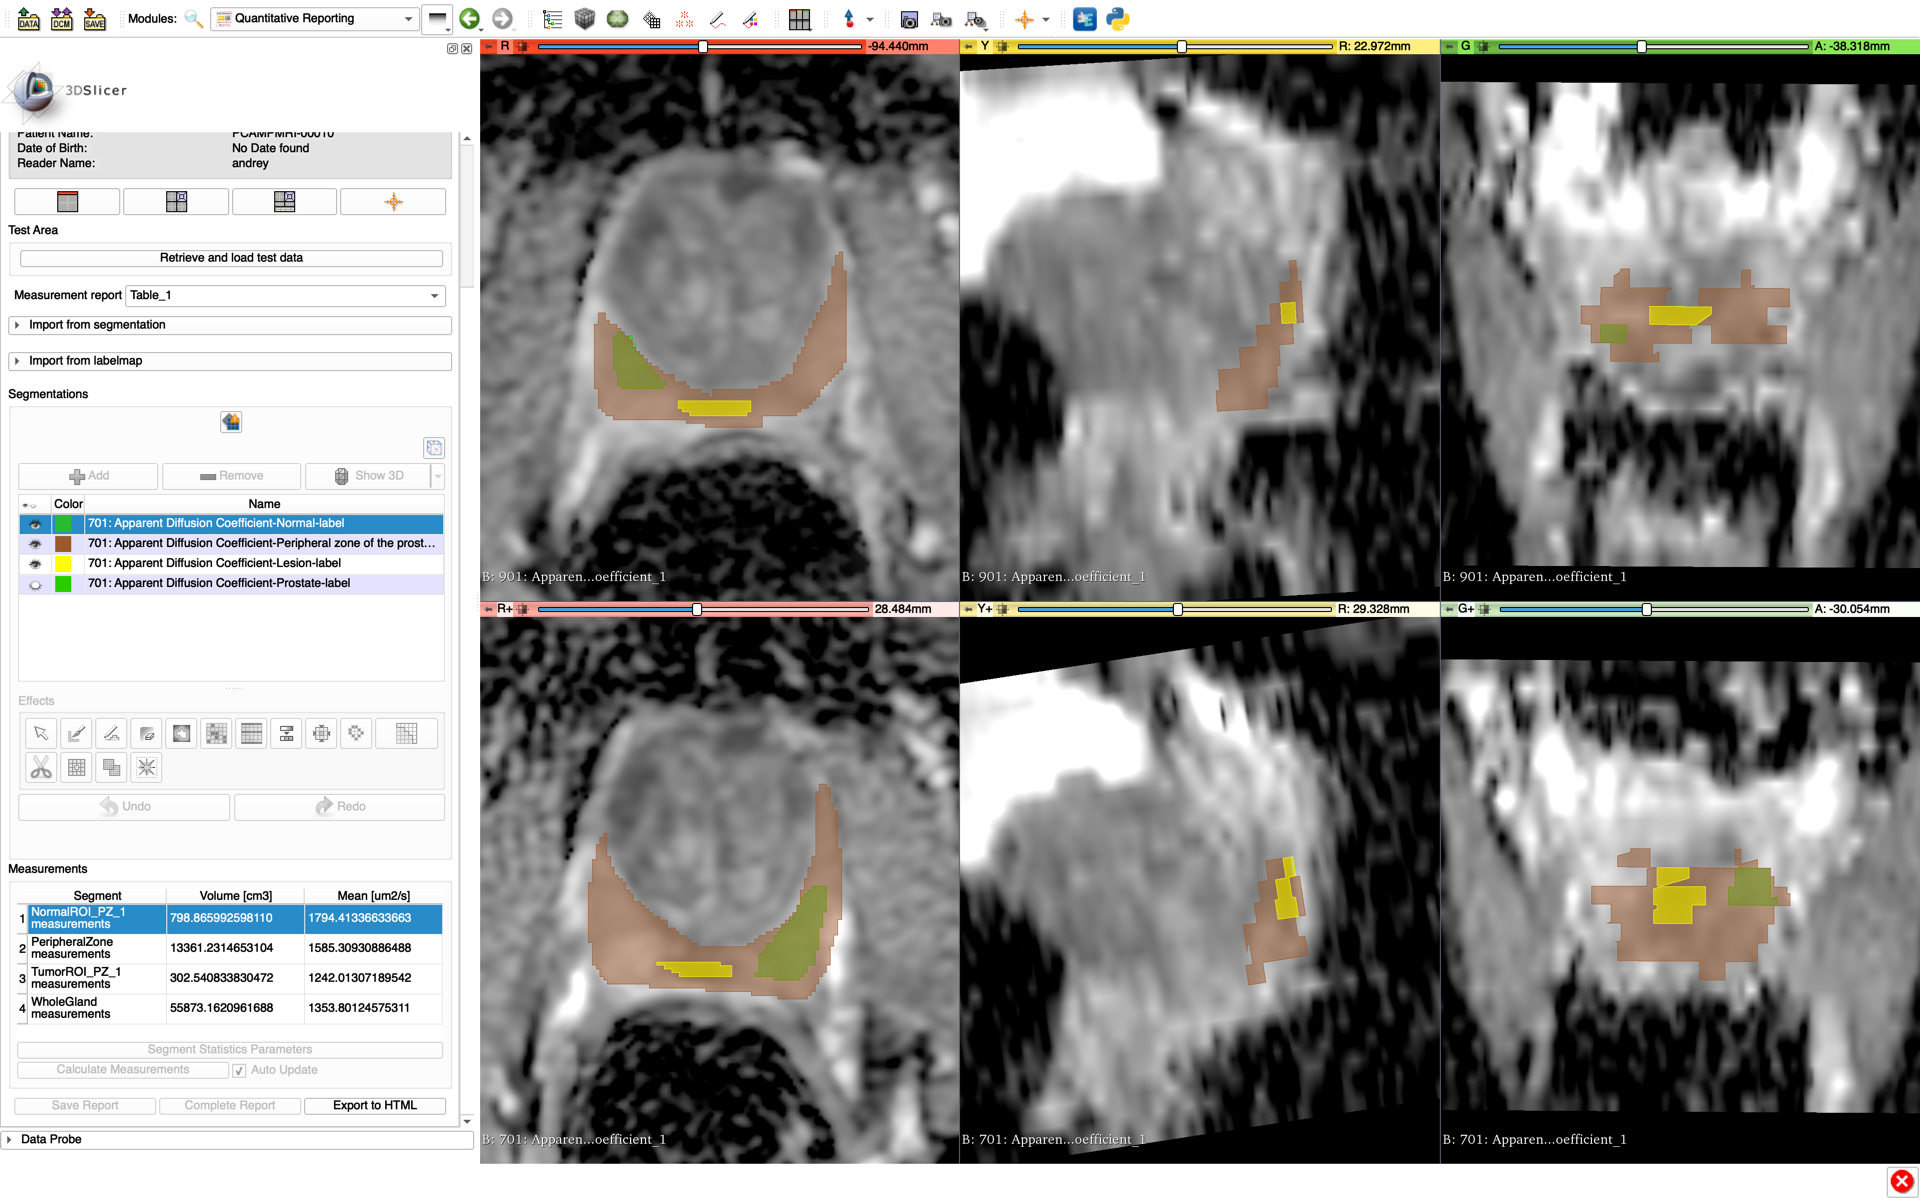Select the Scissors effect
Image resolution: width=1920 pixels, height=1200 pixels.
click(41, 768)
